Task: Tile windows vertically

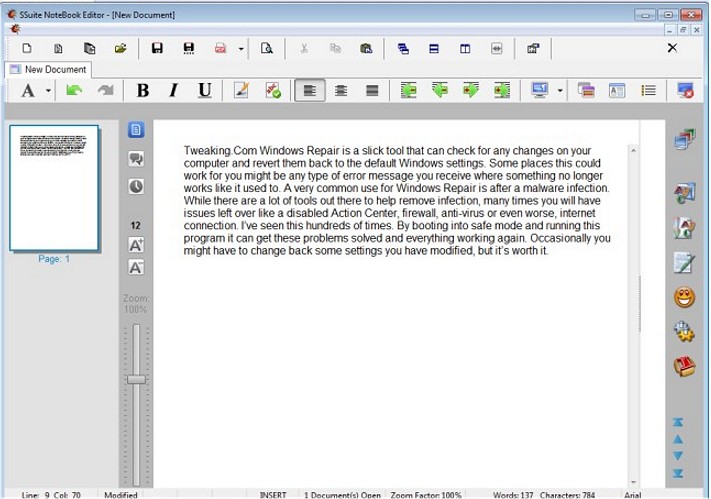Action: click(465, 49)
